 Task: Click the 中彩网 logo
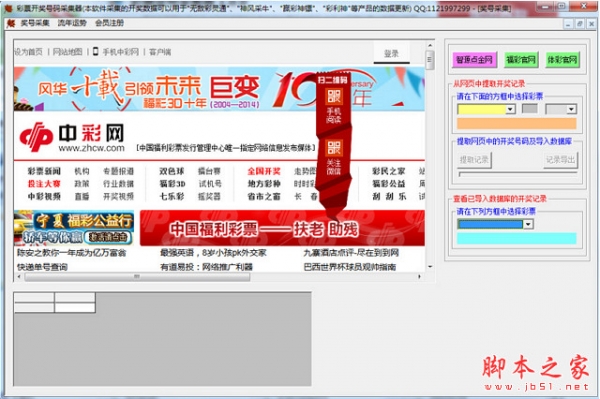pyautogui.click(x=72, y=138)
